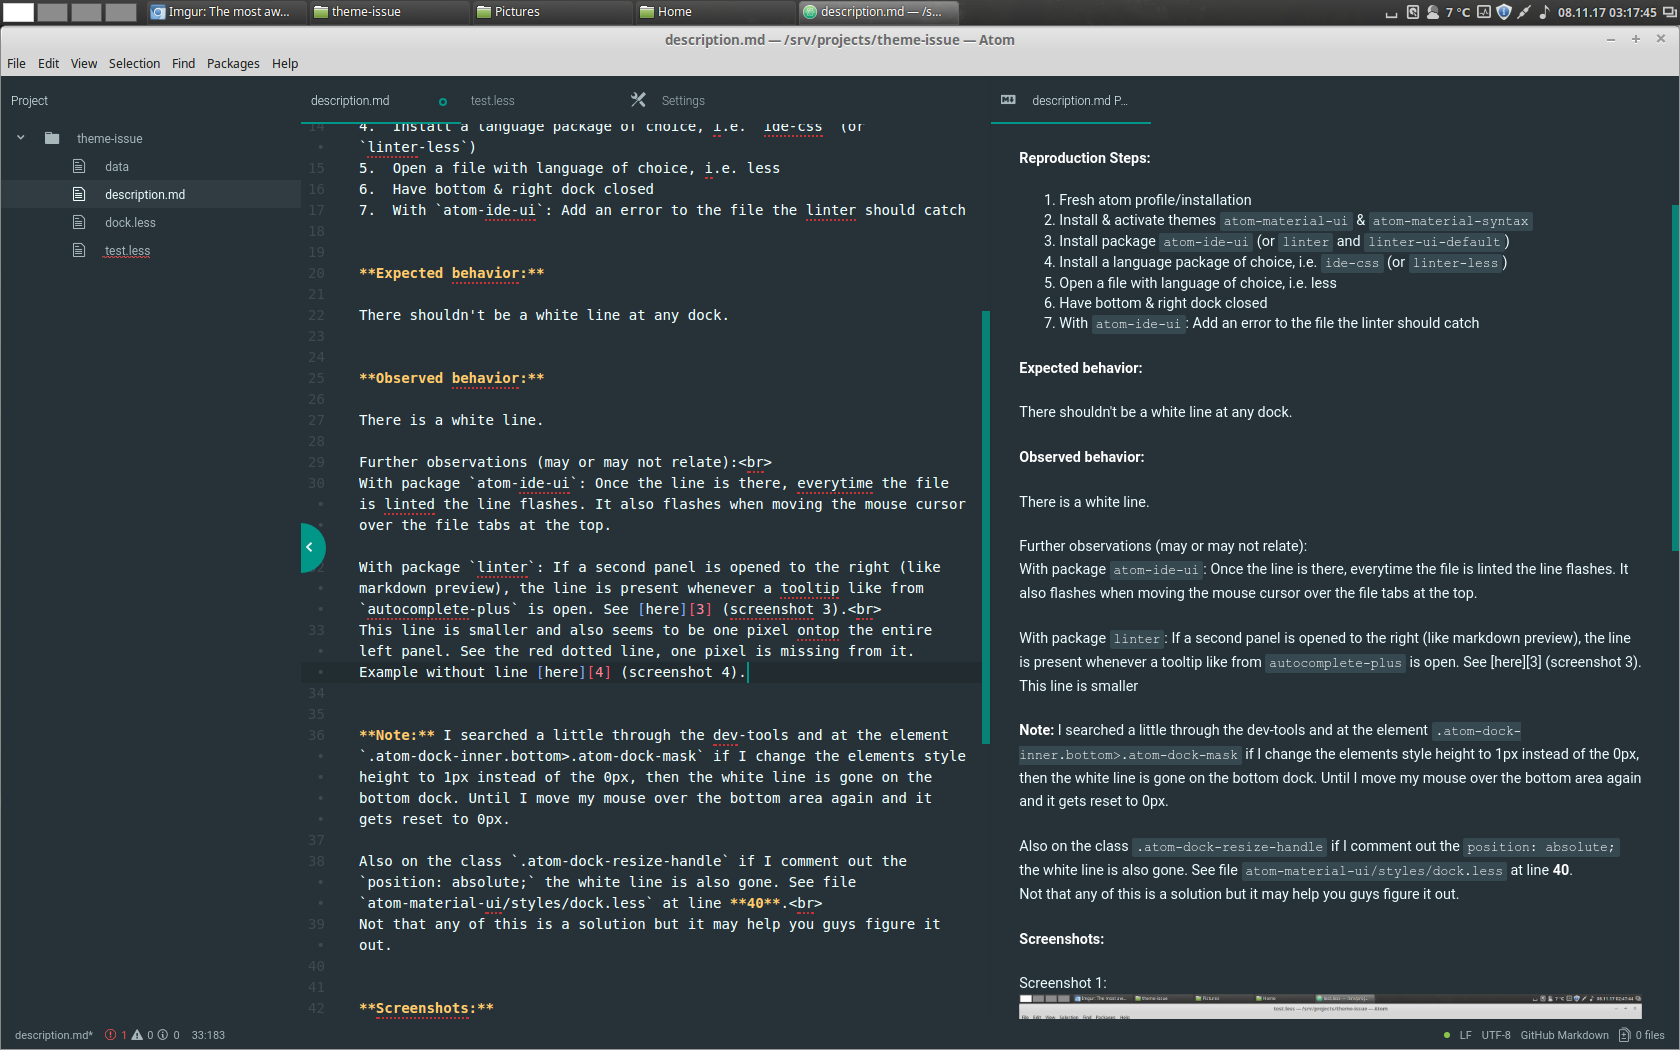Open the Help menu
1680x1050 pixels.
(x=285, y=63)
